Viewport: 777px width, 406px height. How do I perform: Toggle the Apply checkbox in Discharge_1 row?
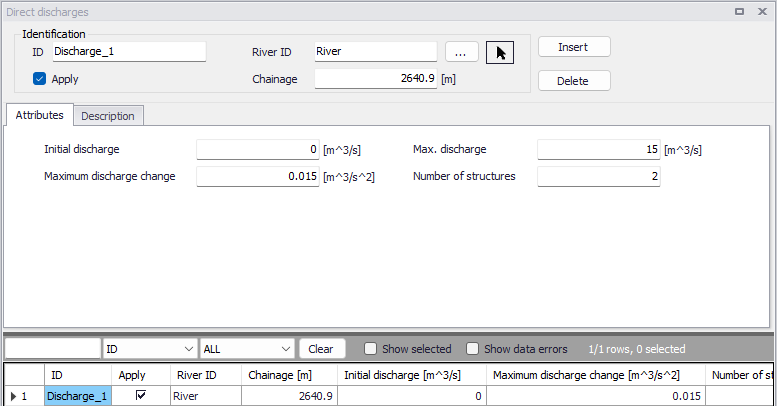tap(141, 395)
